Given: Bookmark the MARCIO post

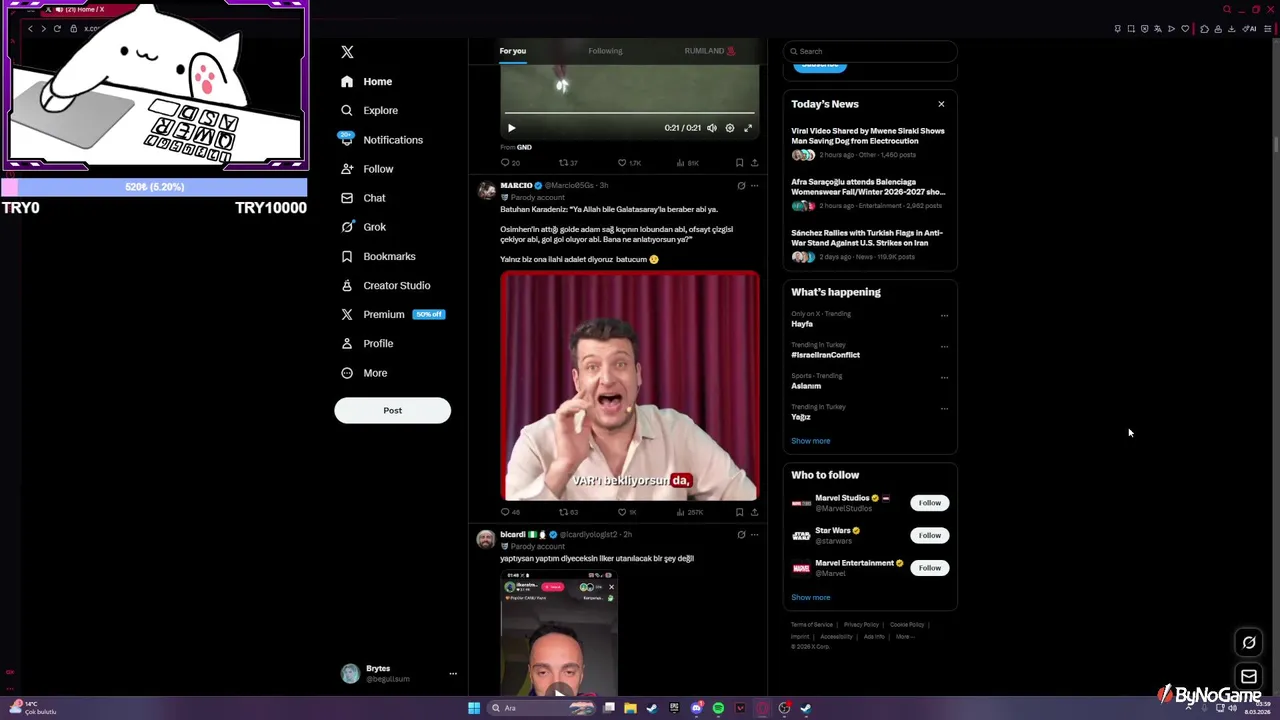Looking at the screenshot, I should point(739,512).
